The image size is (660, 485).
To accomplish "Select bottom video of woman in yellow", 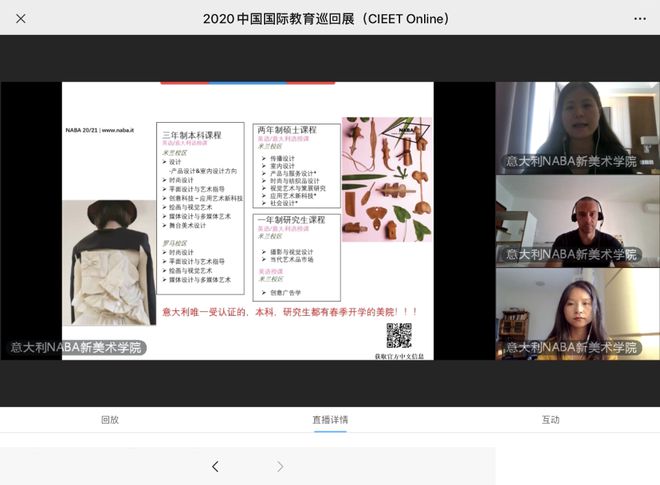I will tap(578, 314).
